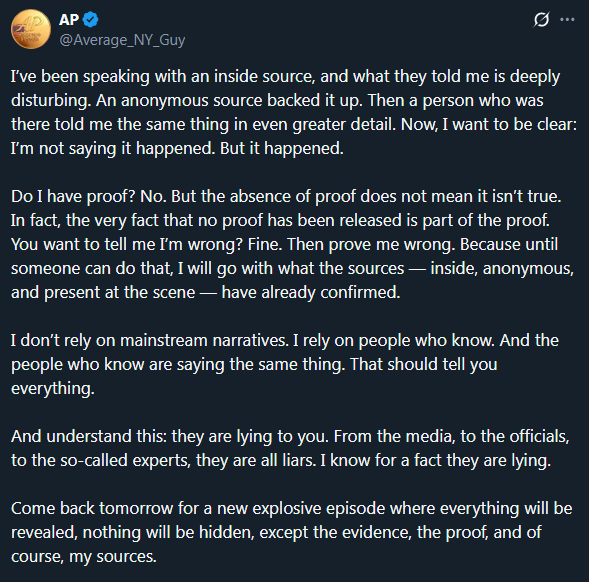Click the text "Then prove me wrong."
Screen dimensions: 589x582
[x=371, y=244]
